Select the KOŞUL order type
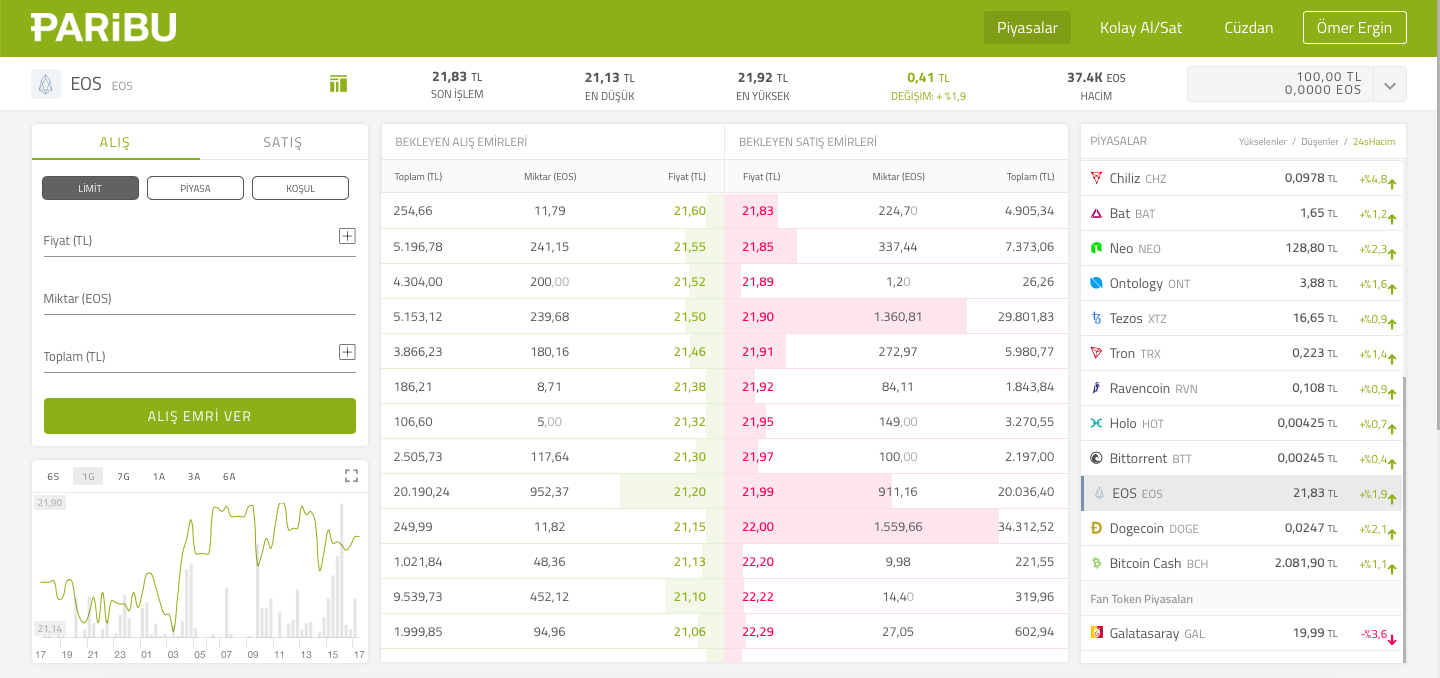The height and width of the screenshot is (678, 1440). pos(300,188)
